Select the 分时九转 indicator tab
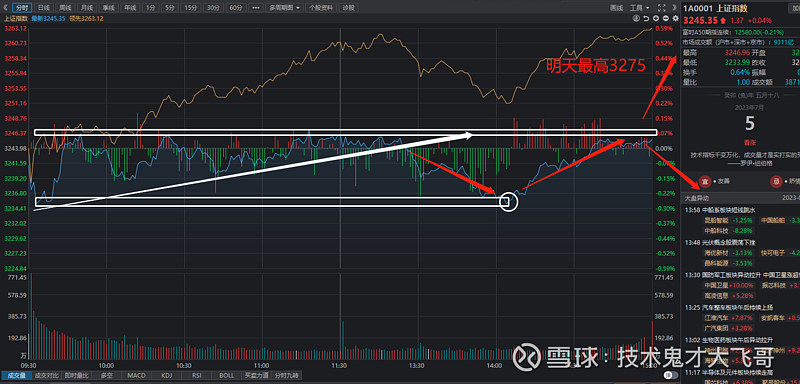 click(x=286, y=375)
